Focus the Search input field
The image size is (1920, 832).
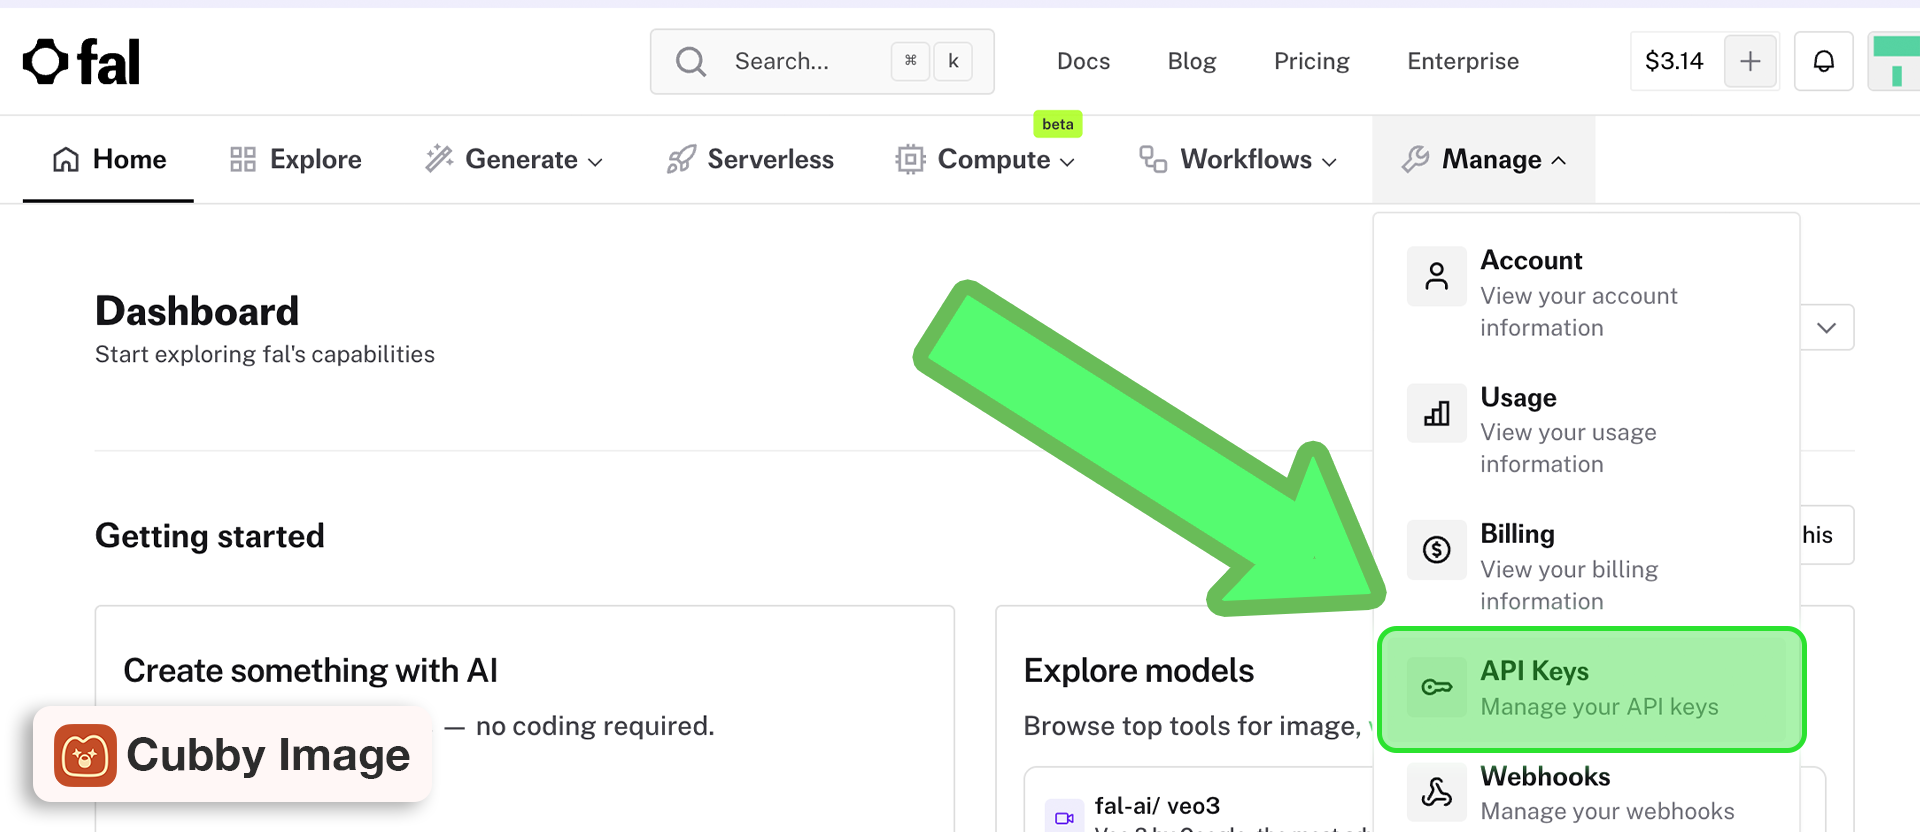click(822, 62)
